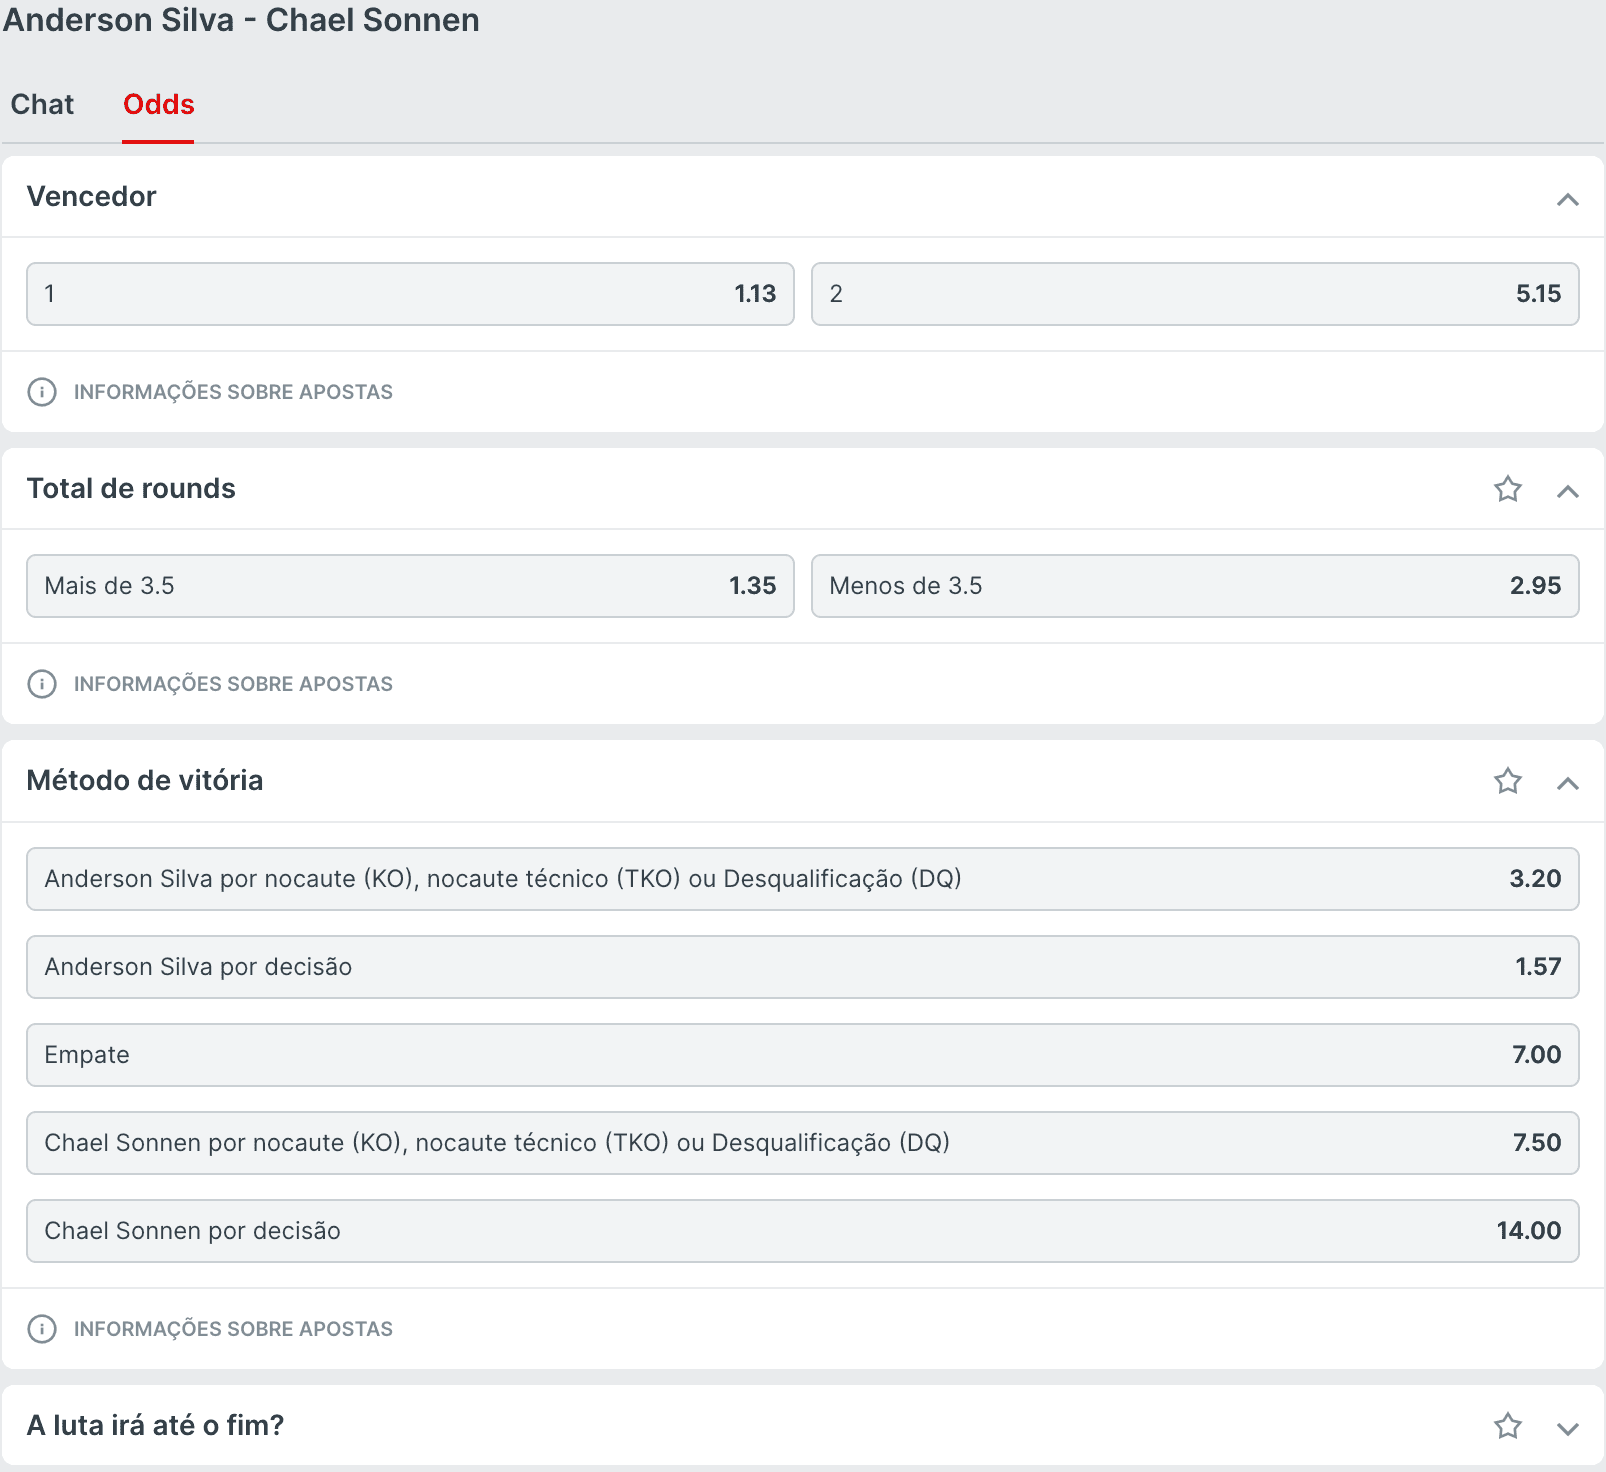Select Chael Sonnen por nocaute at 7.50

[x=803, y=1143]
